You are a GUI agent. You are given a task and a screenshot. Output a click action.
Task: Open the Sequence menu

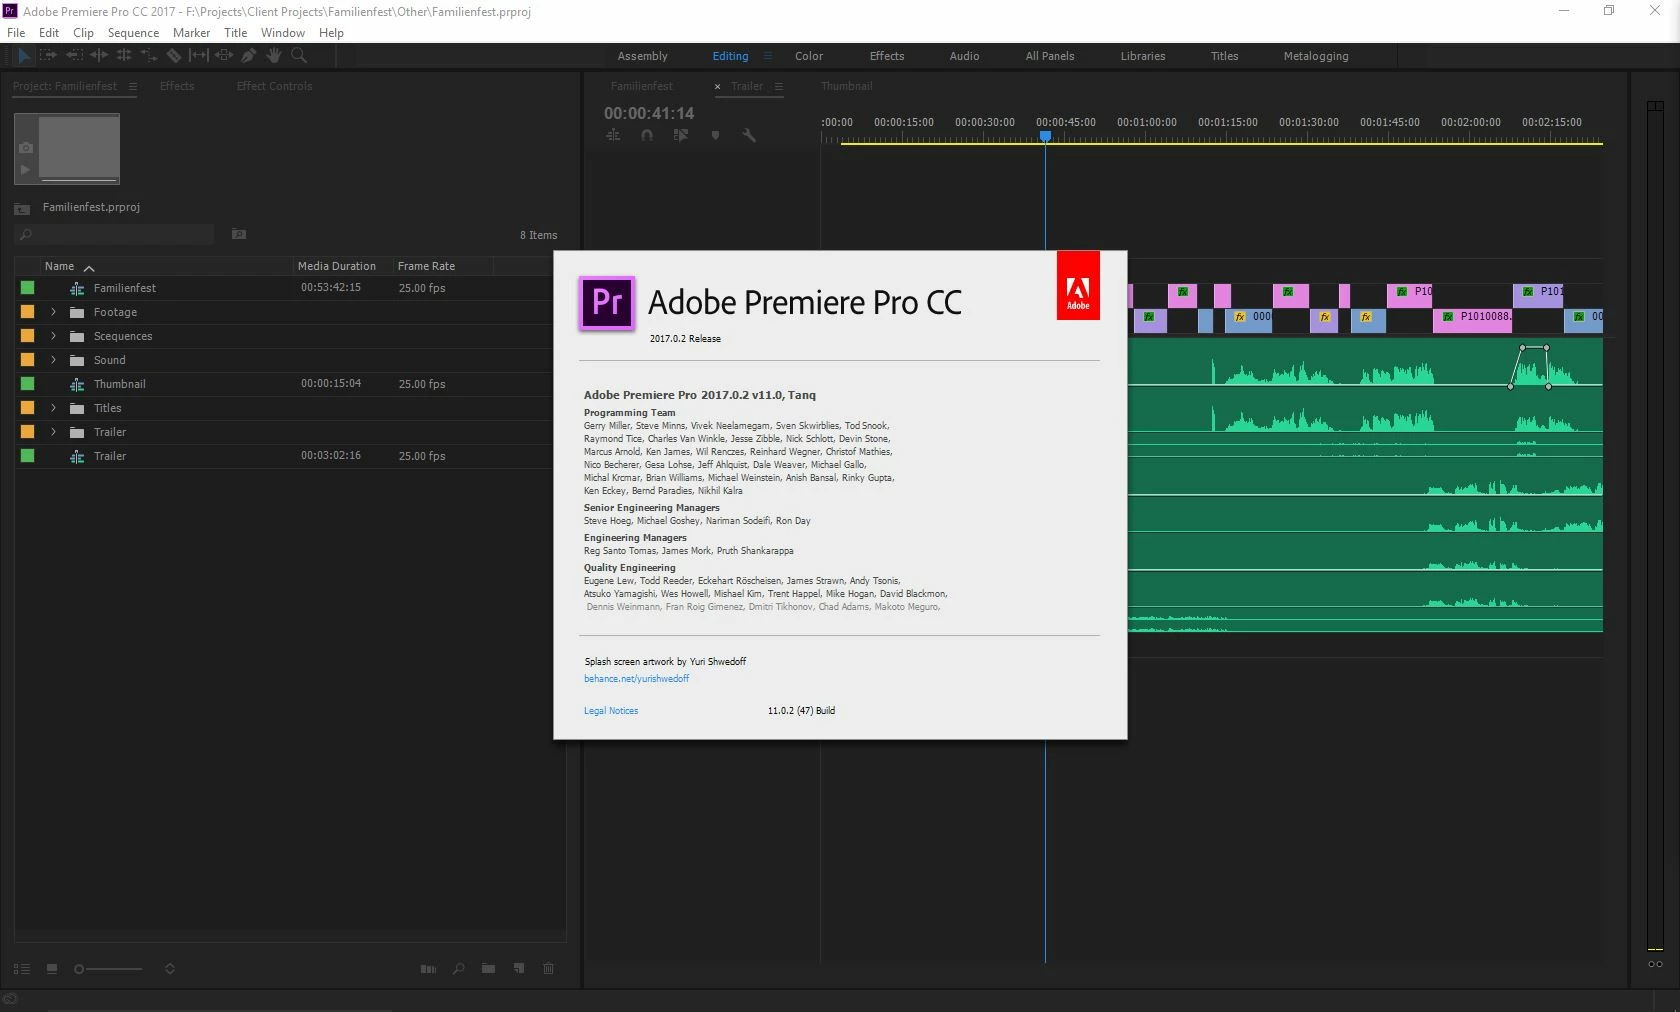(x=133, y=33)
